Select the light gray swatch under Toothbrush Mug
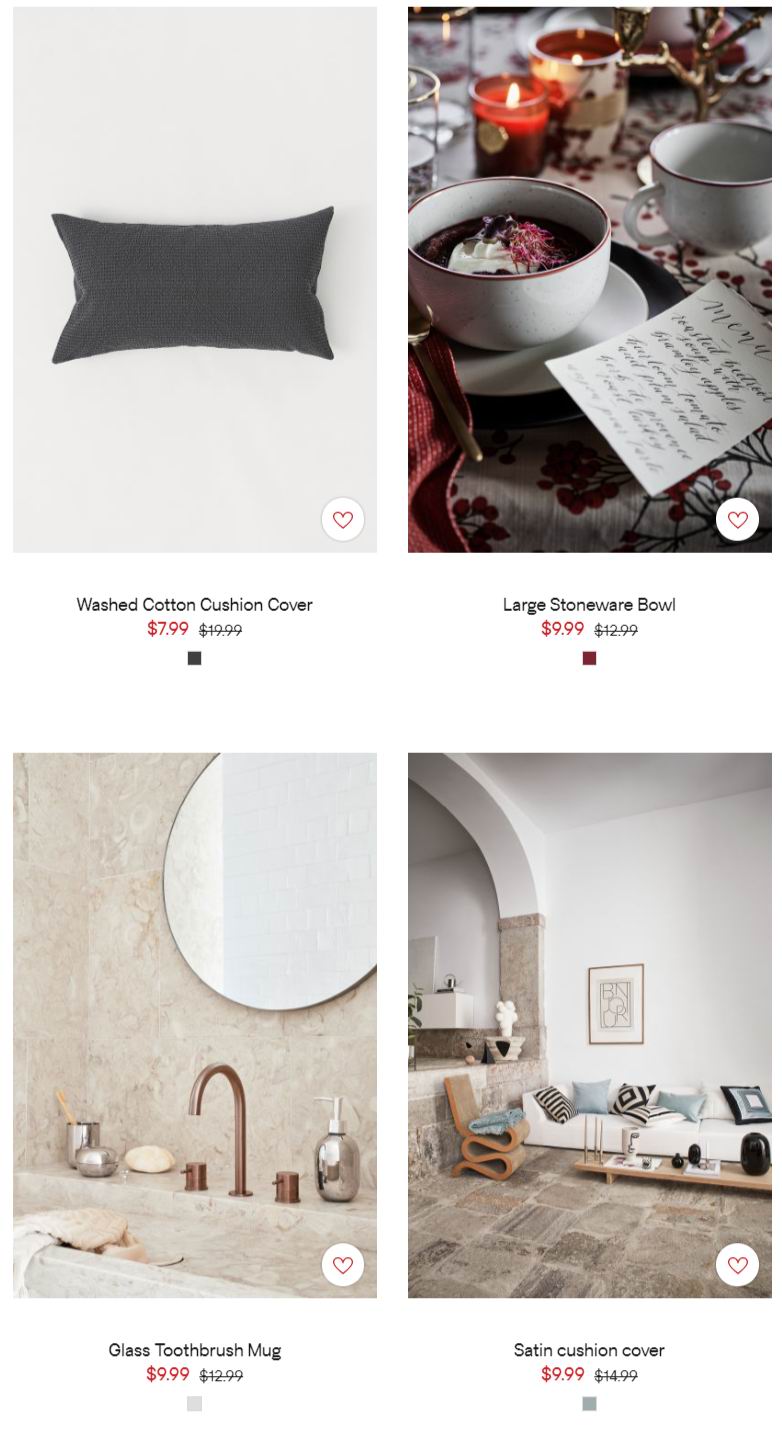This screenshot has height=1437, width=782. coord(195,1404)
